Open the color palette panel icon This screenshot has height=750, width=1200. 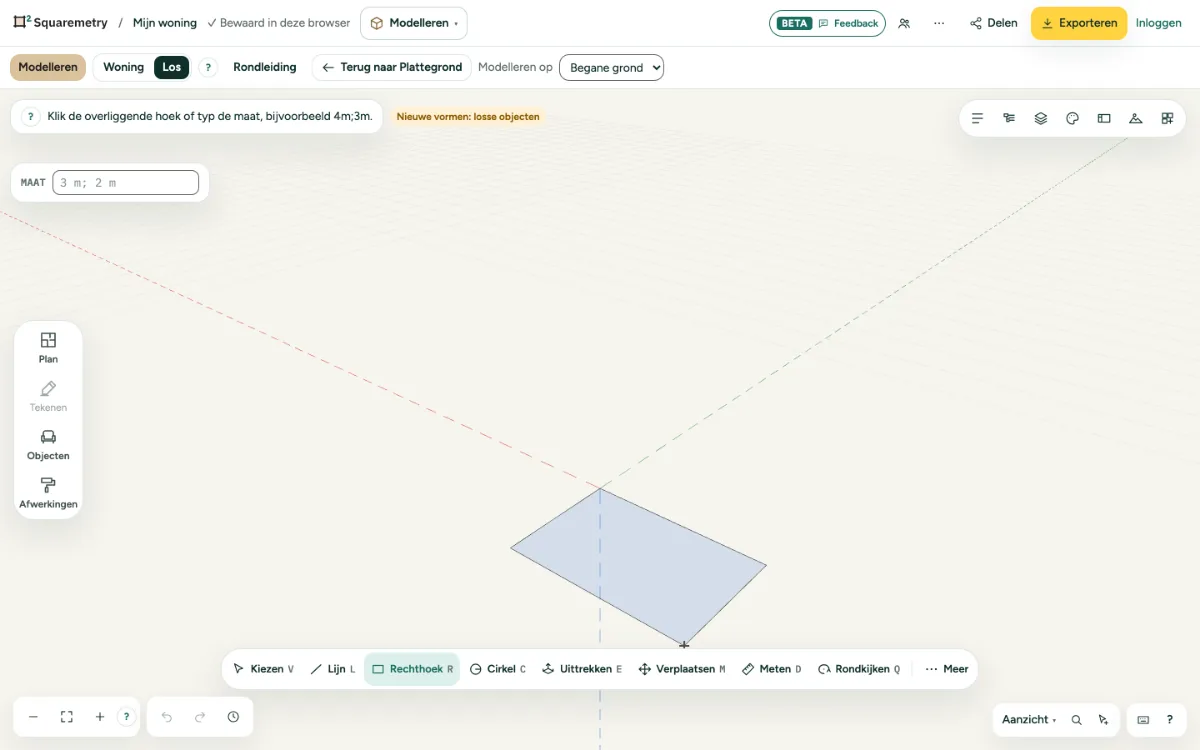point(1072,118)
